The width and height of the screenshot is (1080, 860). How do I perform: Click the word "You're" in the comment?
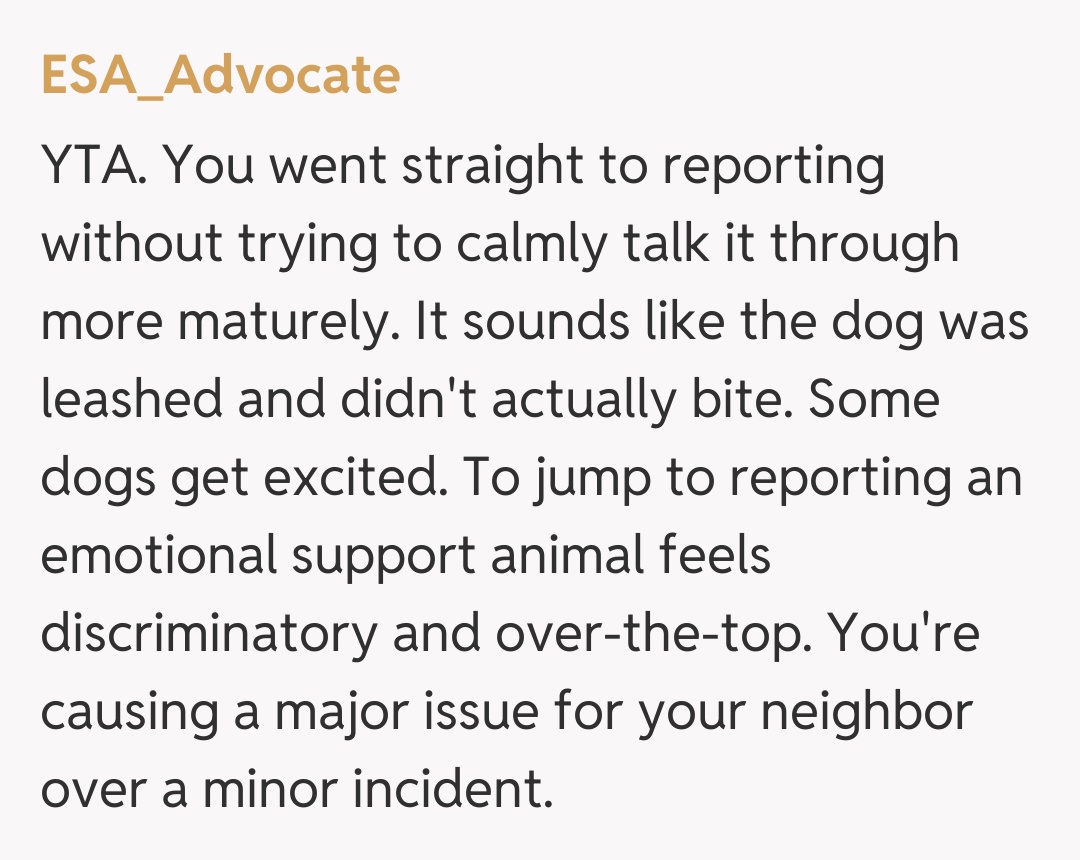[x=905, y=634]
